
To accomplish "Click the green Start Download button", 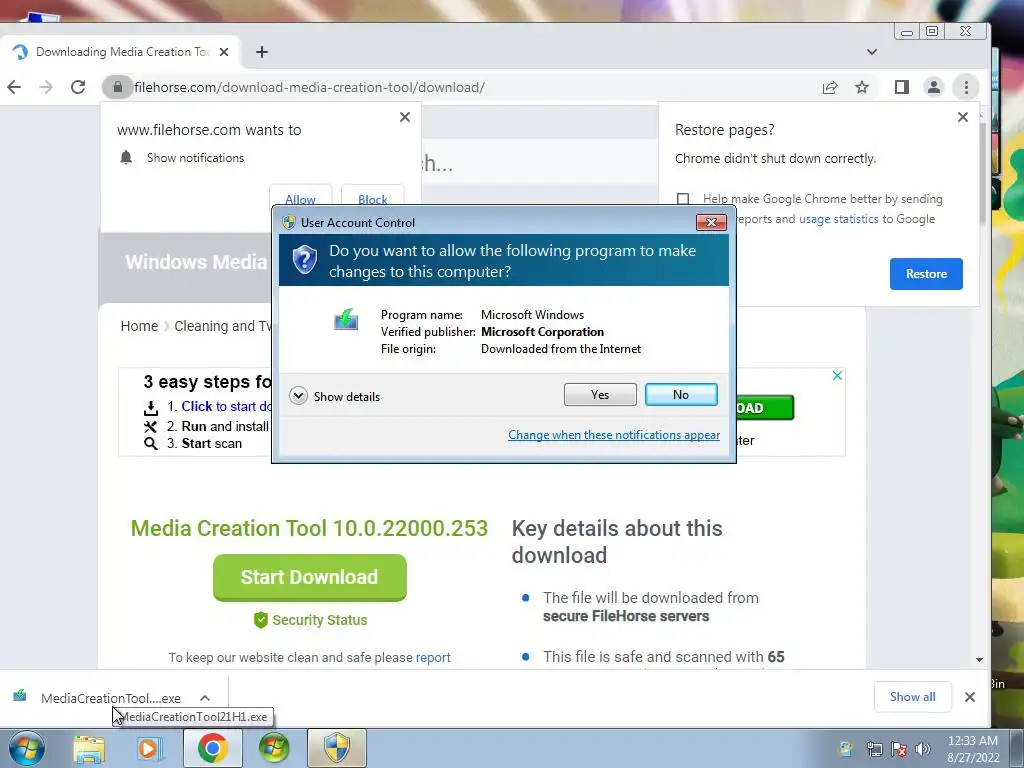I will (x=310, y=577).
